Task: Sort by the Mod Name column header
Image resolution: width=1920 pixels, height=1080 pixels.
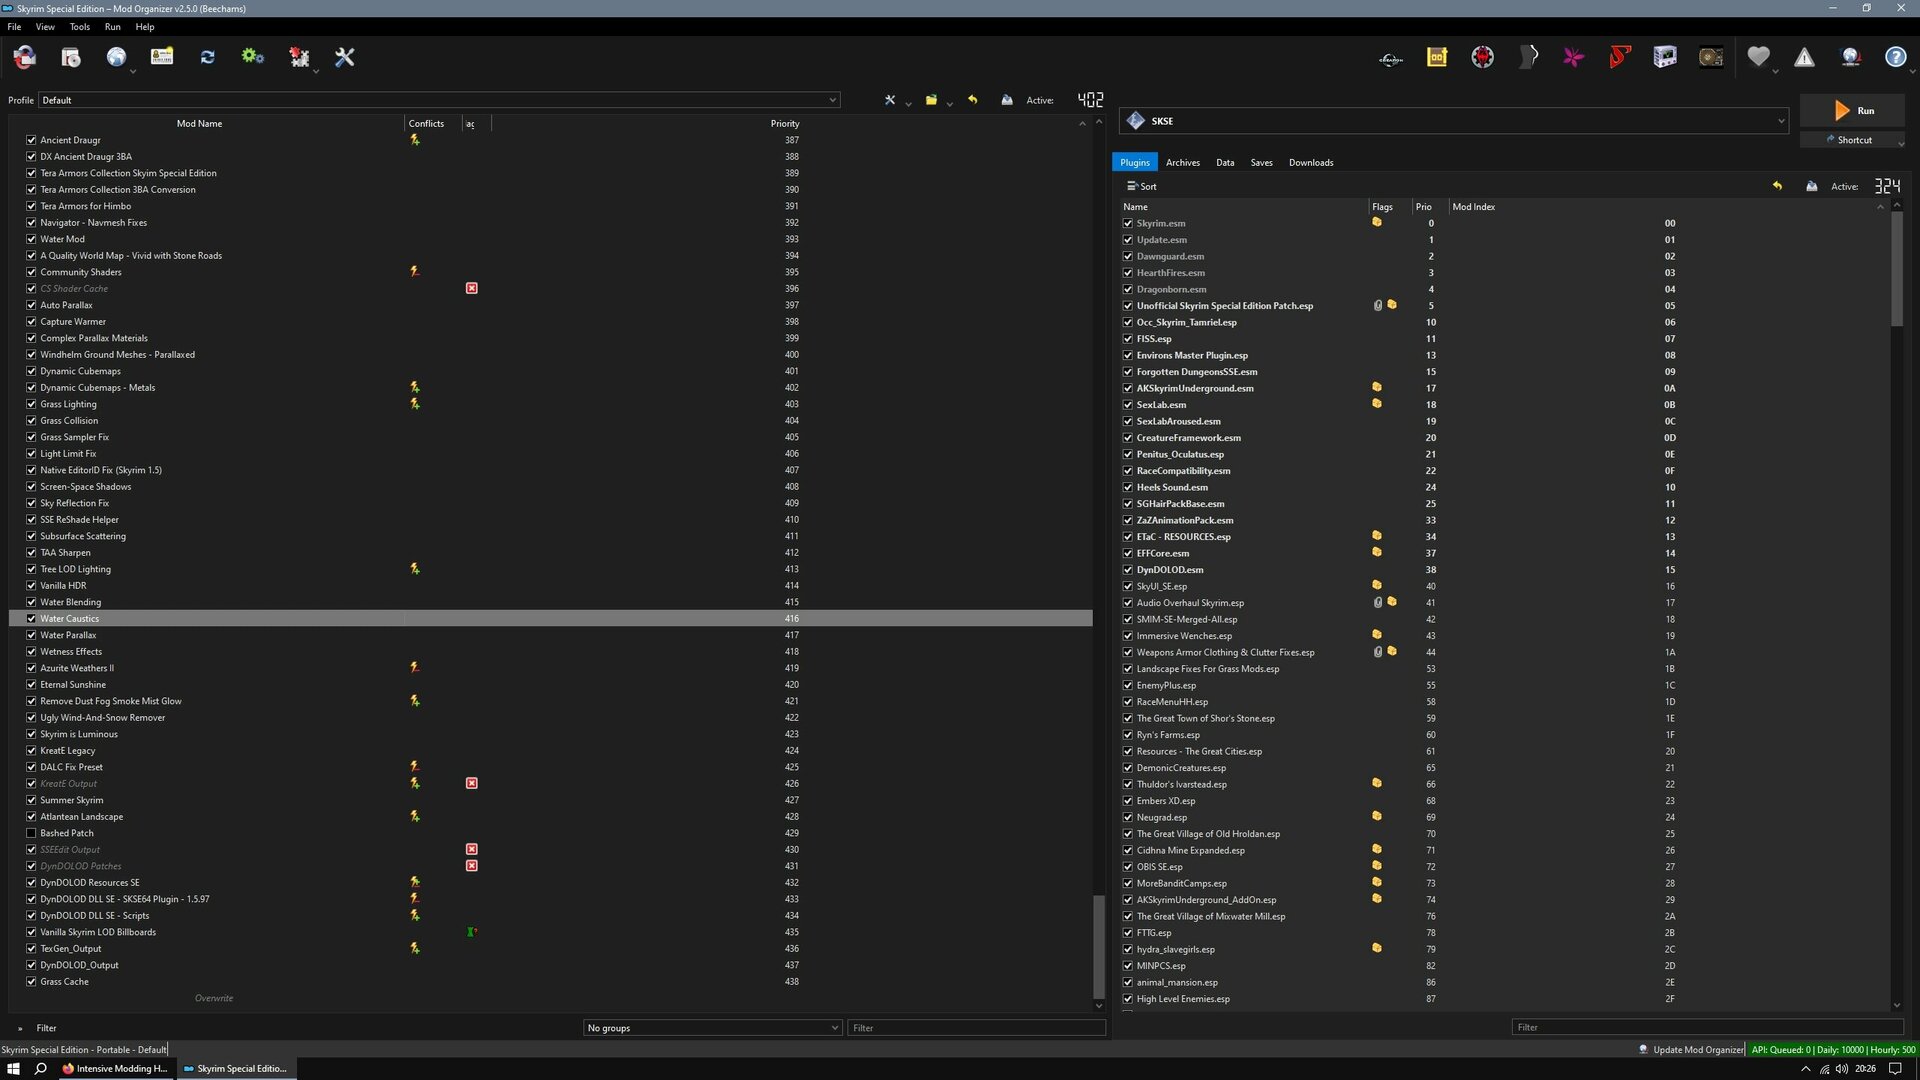Action: (x=199, y=124)
